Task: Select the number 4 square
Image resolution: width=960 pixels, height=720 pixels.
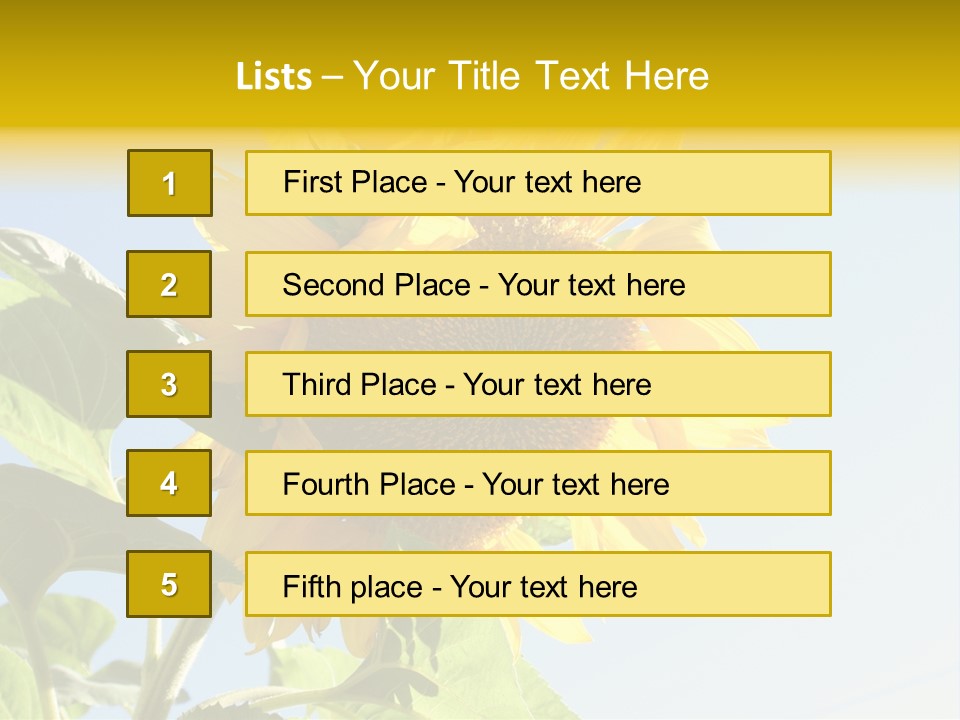Action: click(169, 483)
